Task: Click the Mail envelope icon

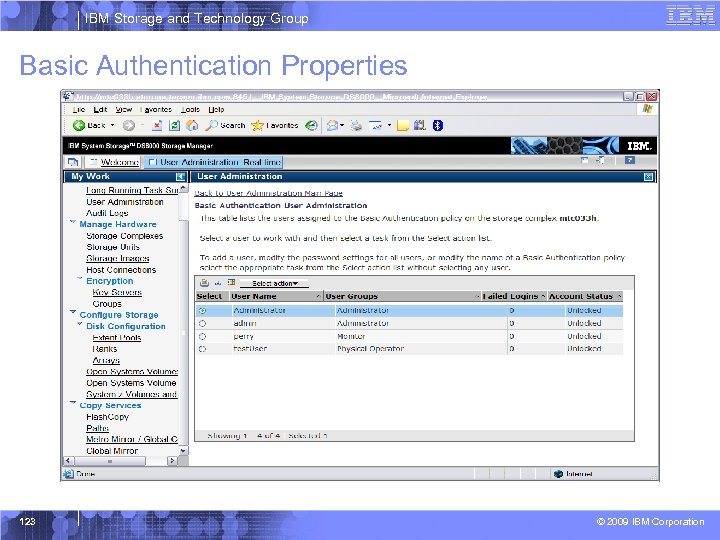Action: (x=332, y=125)
